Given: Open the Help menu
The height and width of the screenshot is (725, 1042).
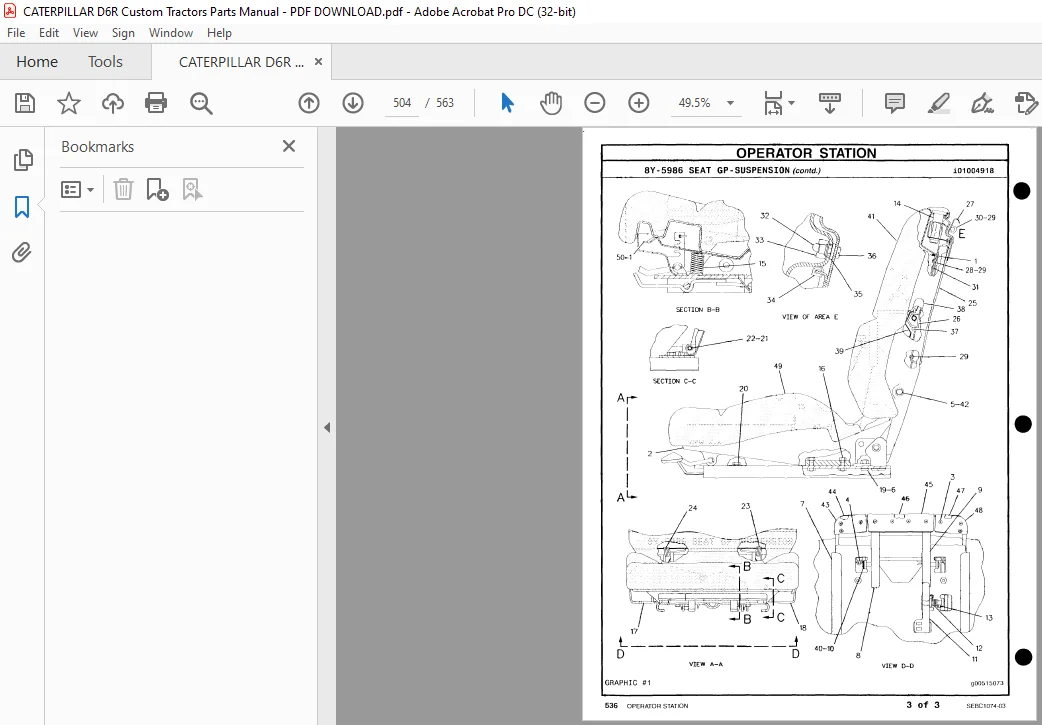Looking at the screenshot, I should pos(219,33).
